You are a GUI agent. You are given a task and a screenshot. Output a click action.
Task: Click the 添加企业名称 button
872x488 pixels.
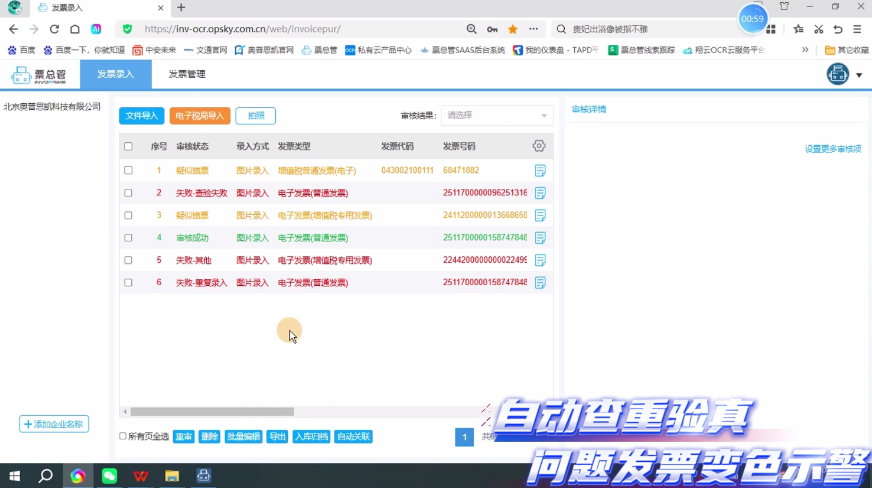[54, 424]
